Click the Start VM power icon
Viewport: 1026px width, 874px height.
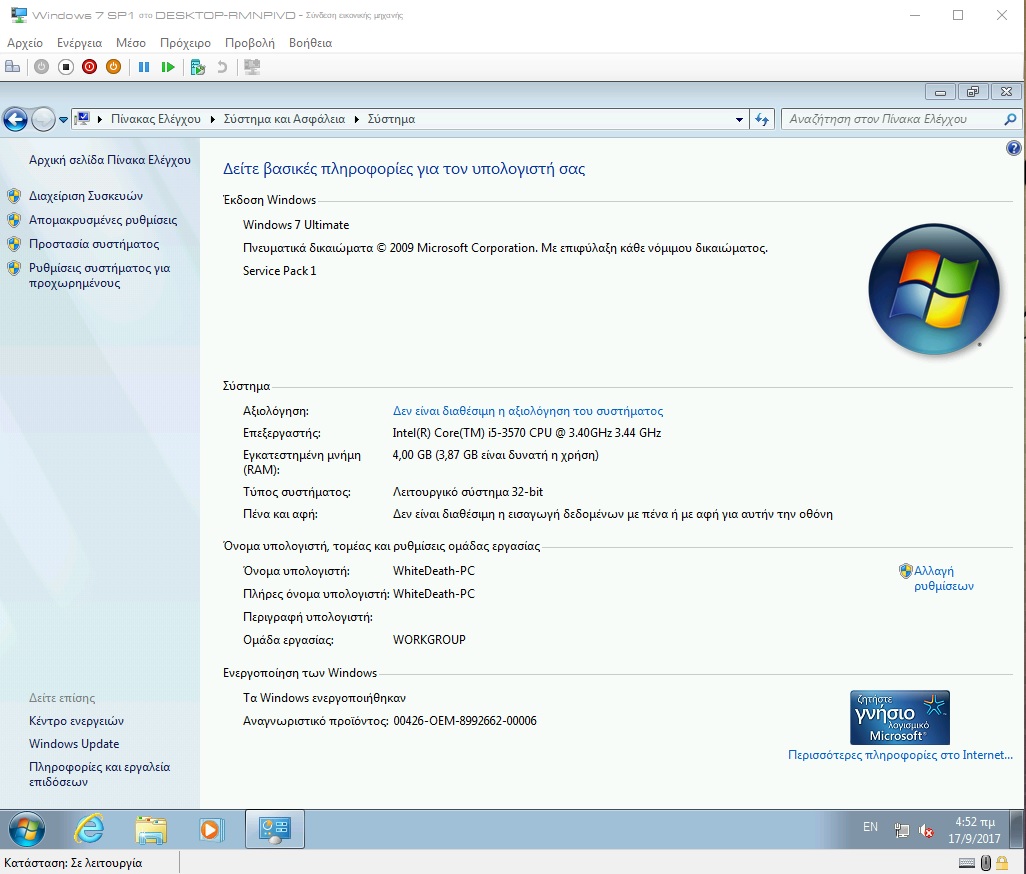pos(41,67)
